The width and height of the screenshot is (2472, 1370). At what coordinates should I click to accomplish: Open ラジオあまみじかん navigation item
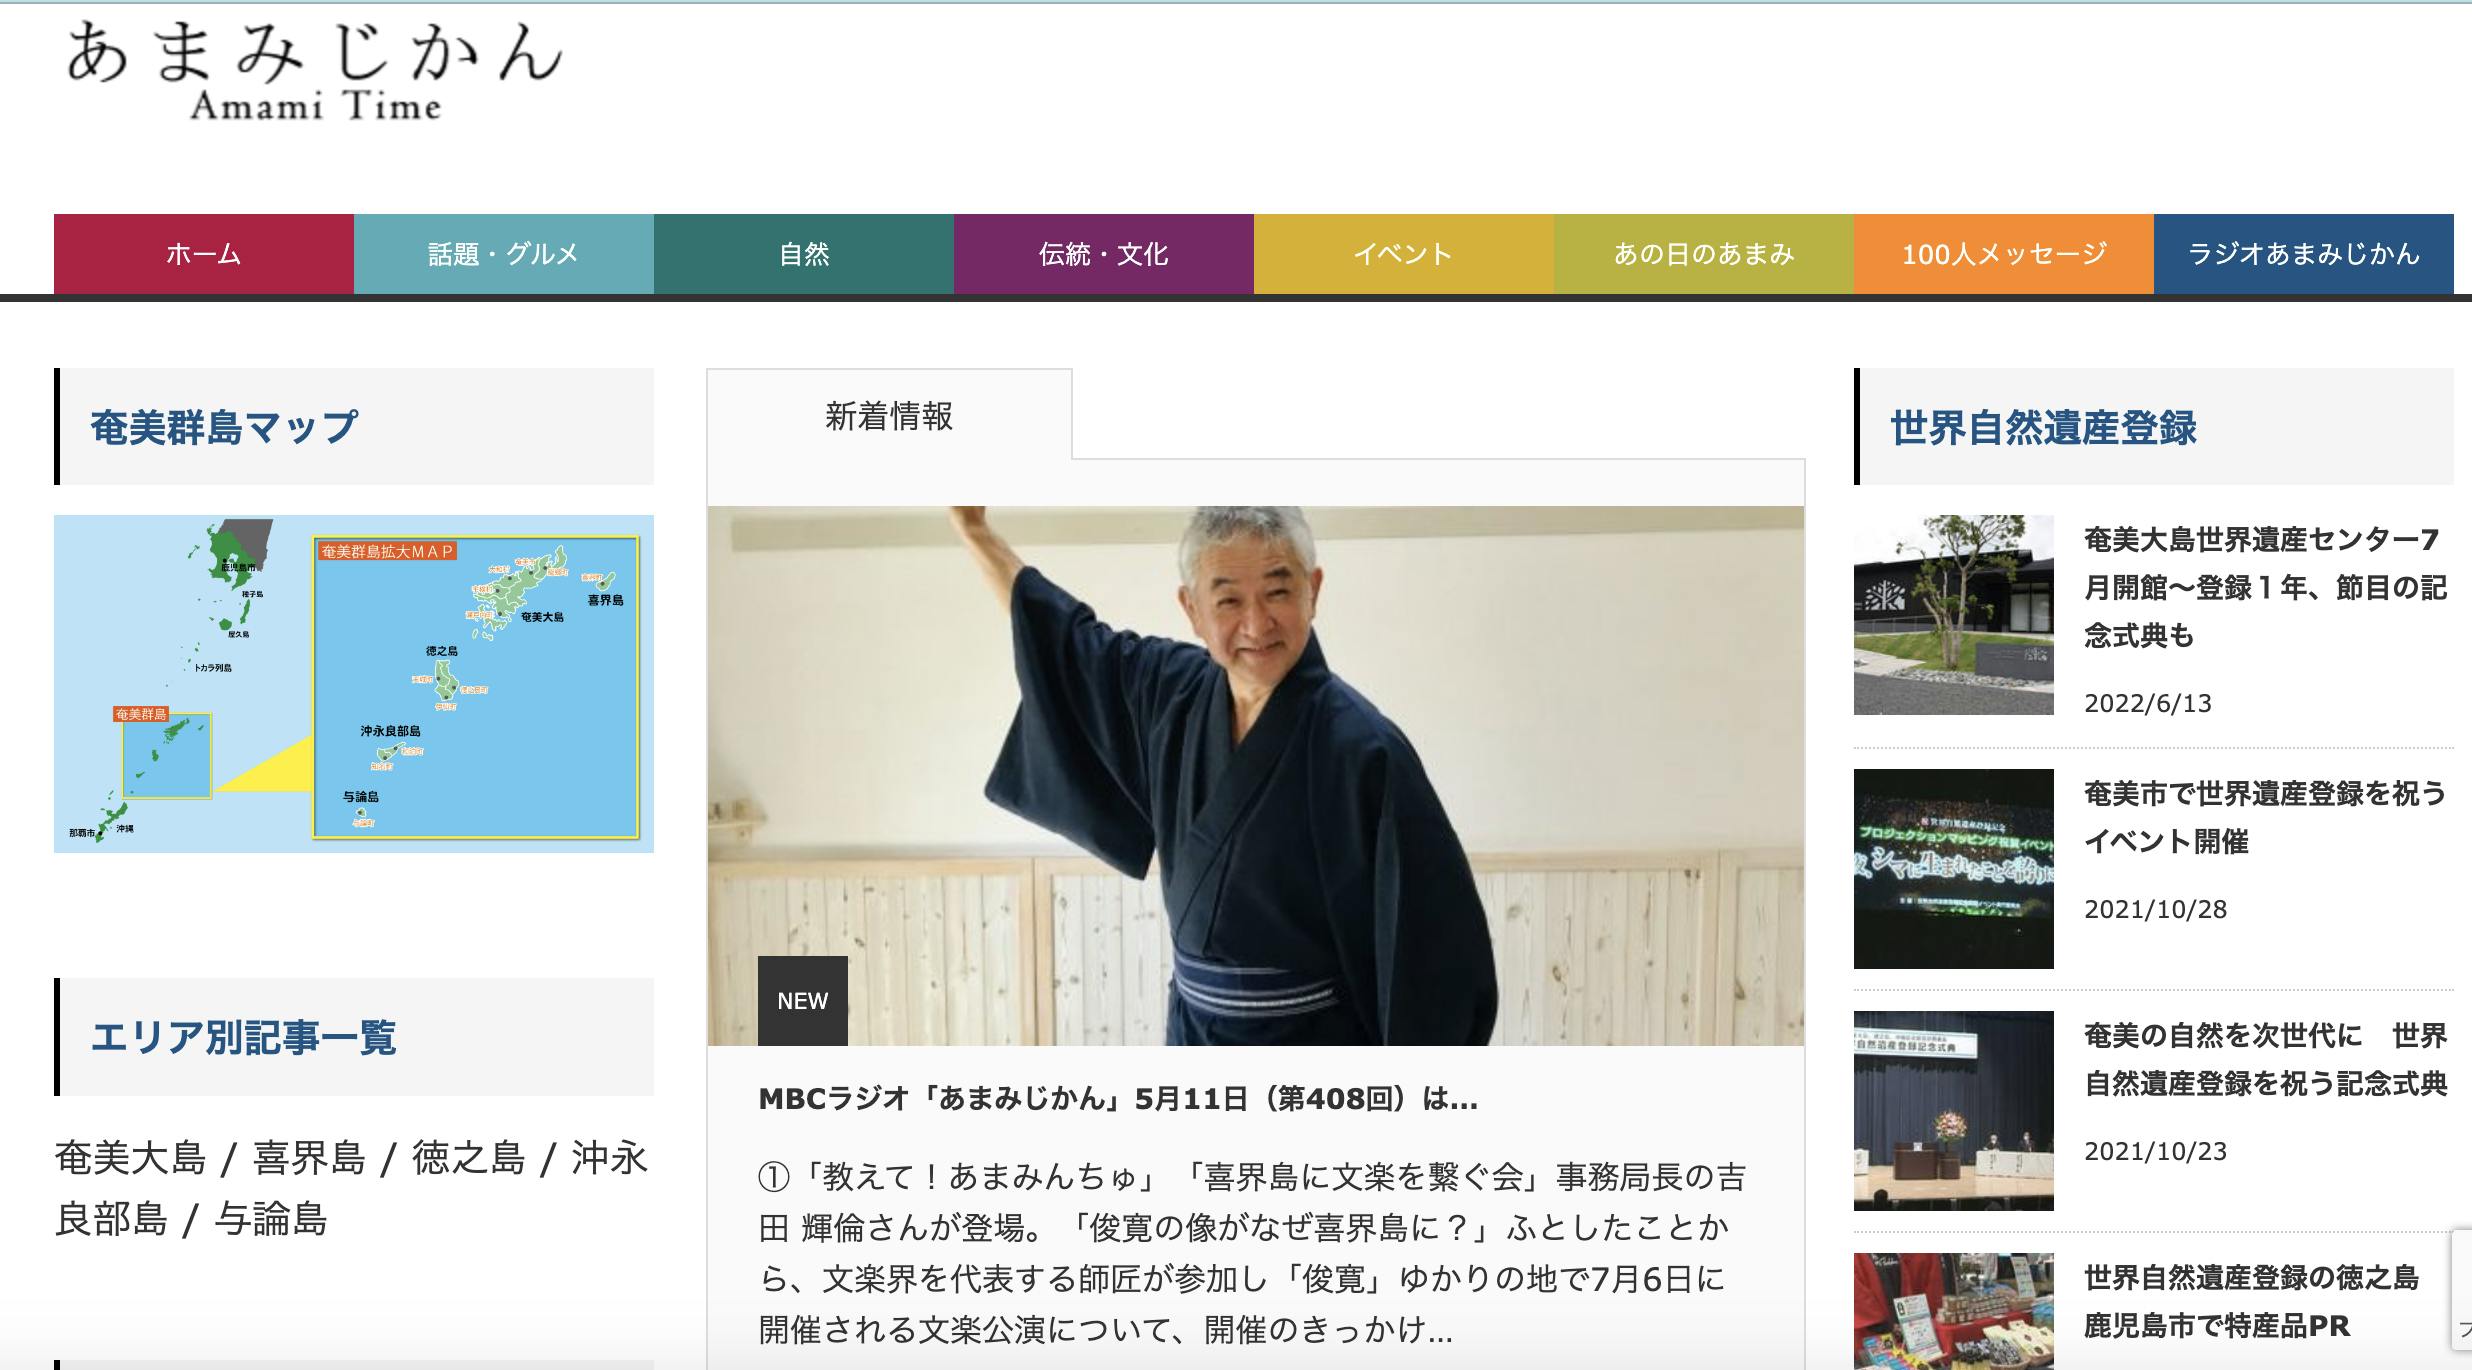[2303, 254]
